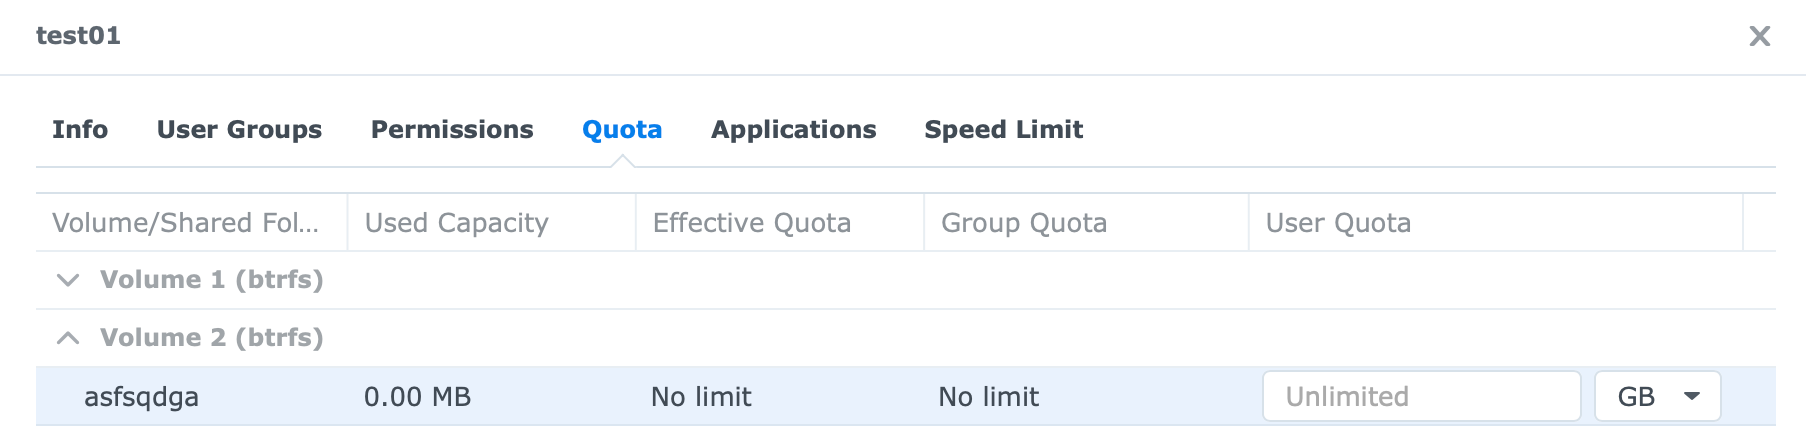
Task: Open the Applications tab
Action: (793, 130)
